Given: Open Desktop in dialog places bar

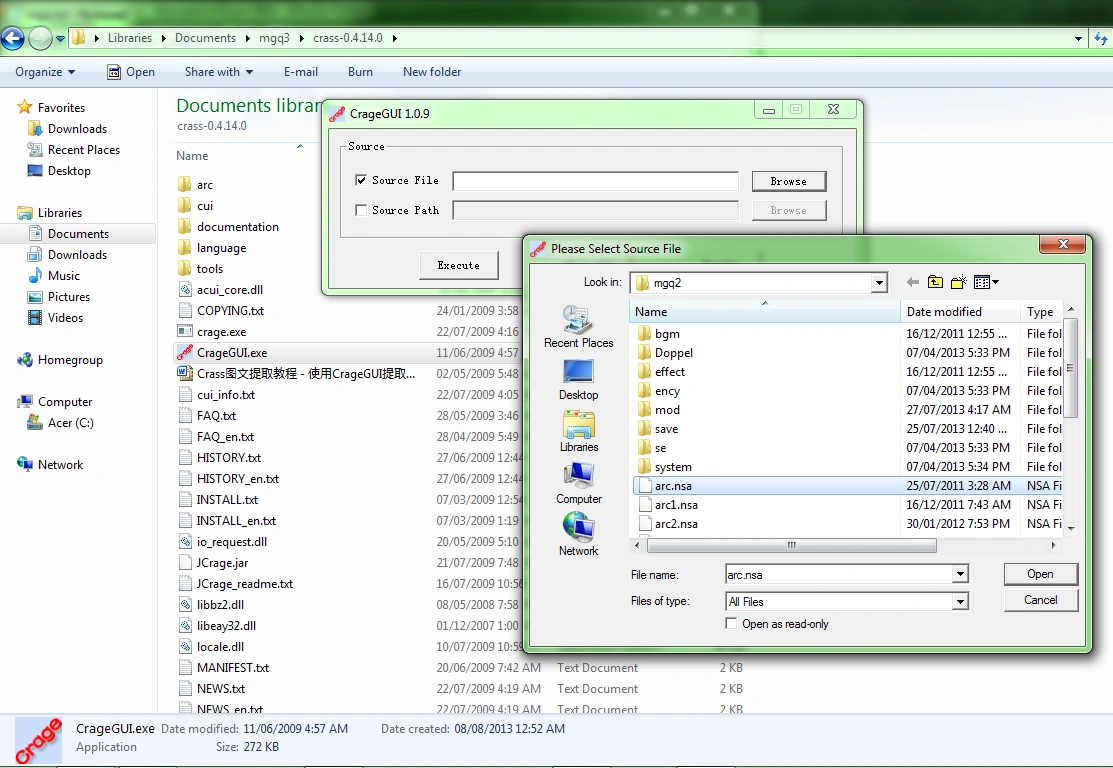Looking at the screenshot, I should pos(579,380).
